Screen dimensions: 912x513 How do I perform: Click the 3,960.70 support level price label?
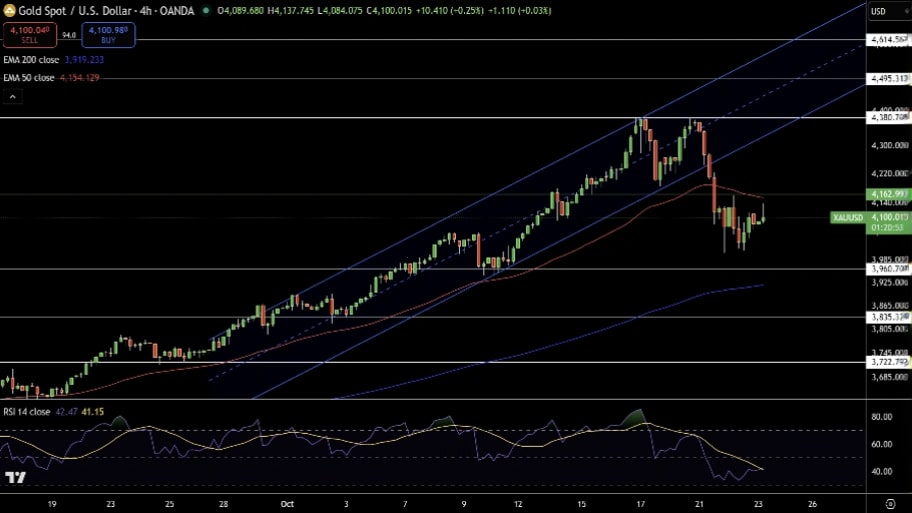click(x=888, y=269)
